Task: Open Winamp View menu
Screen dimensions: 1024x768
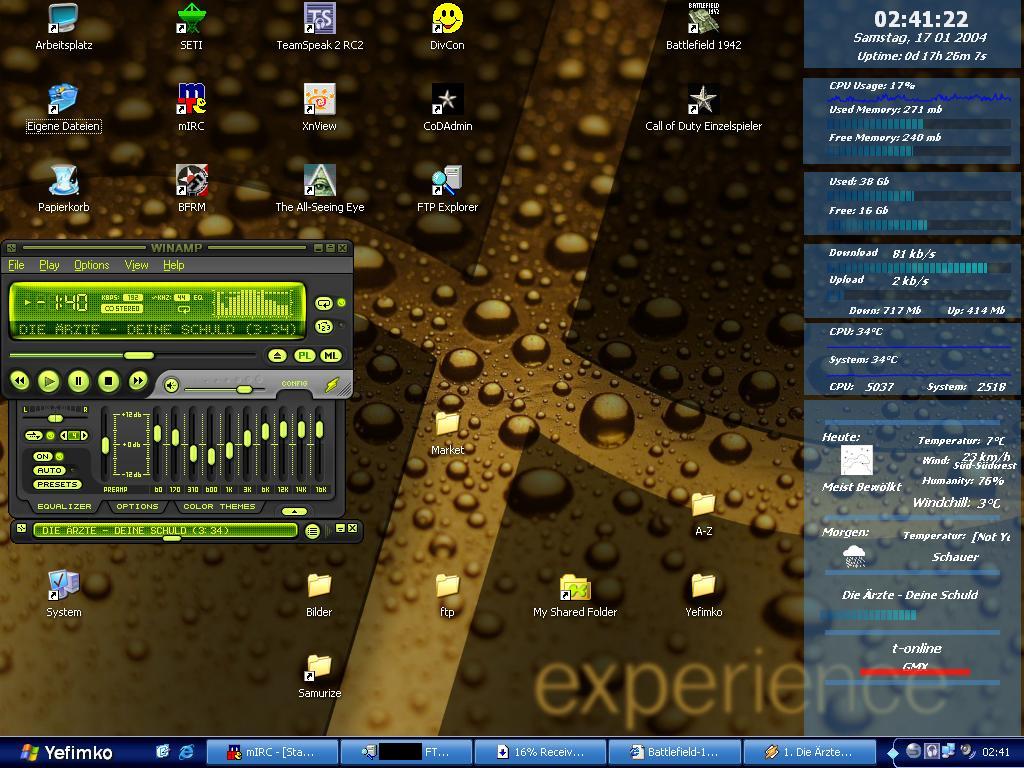Action: 136,265
